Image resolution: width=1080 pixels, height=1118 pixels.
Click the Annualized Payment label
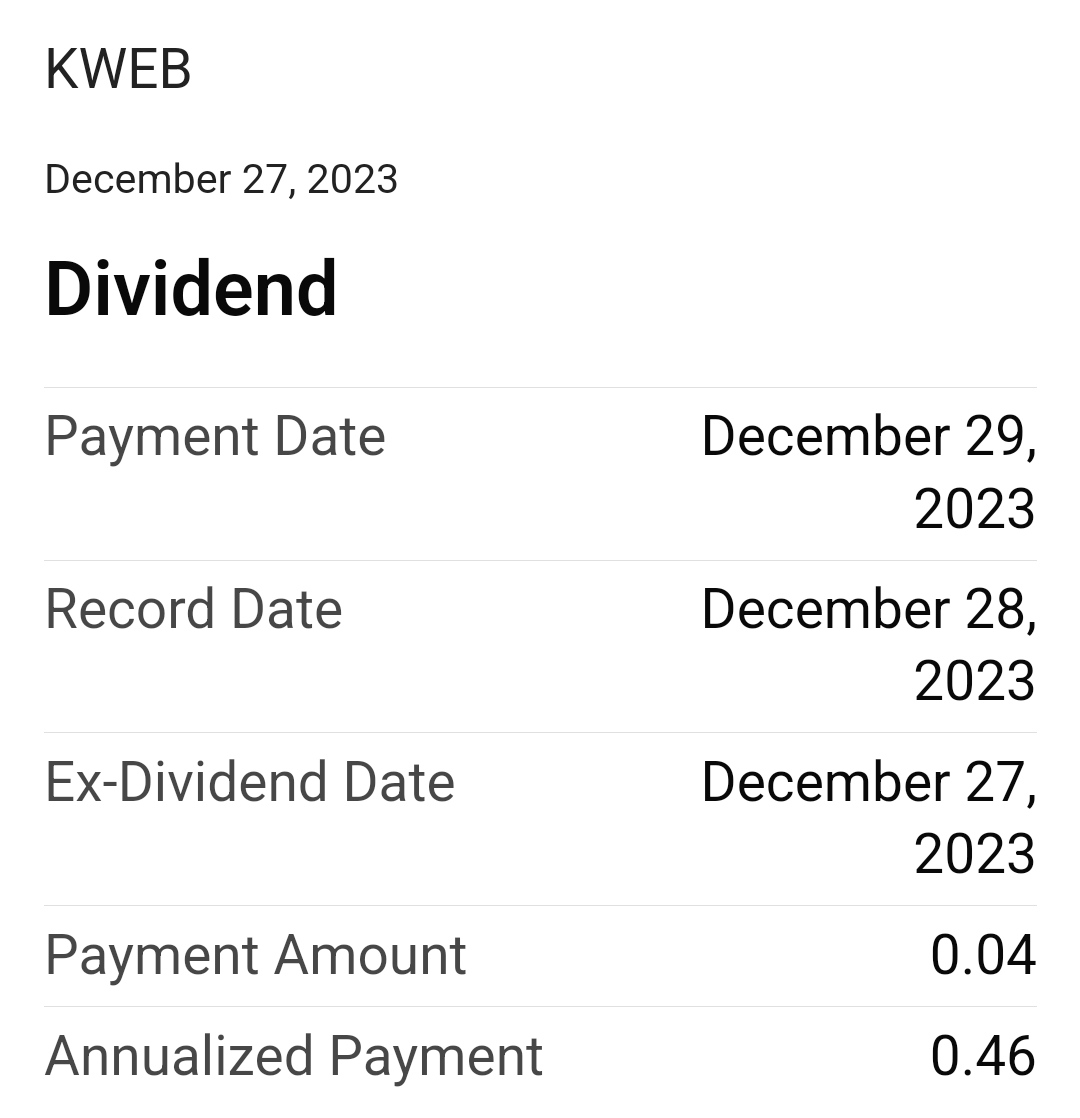[294, 1056]
